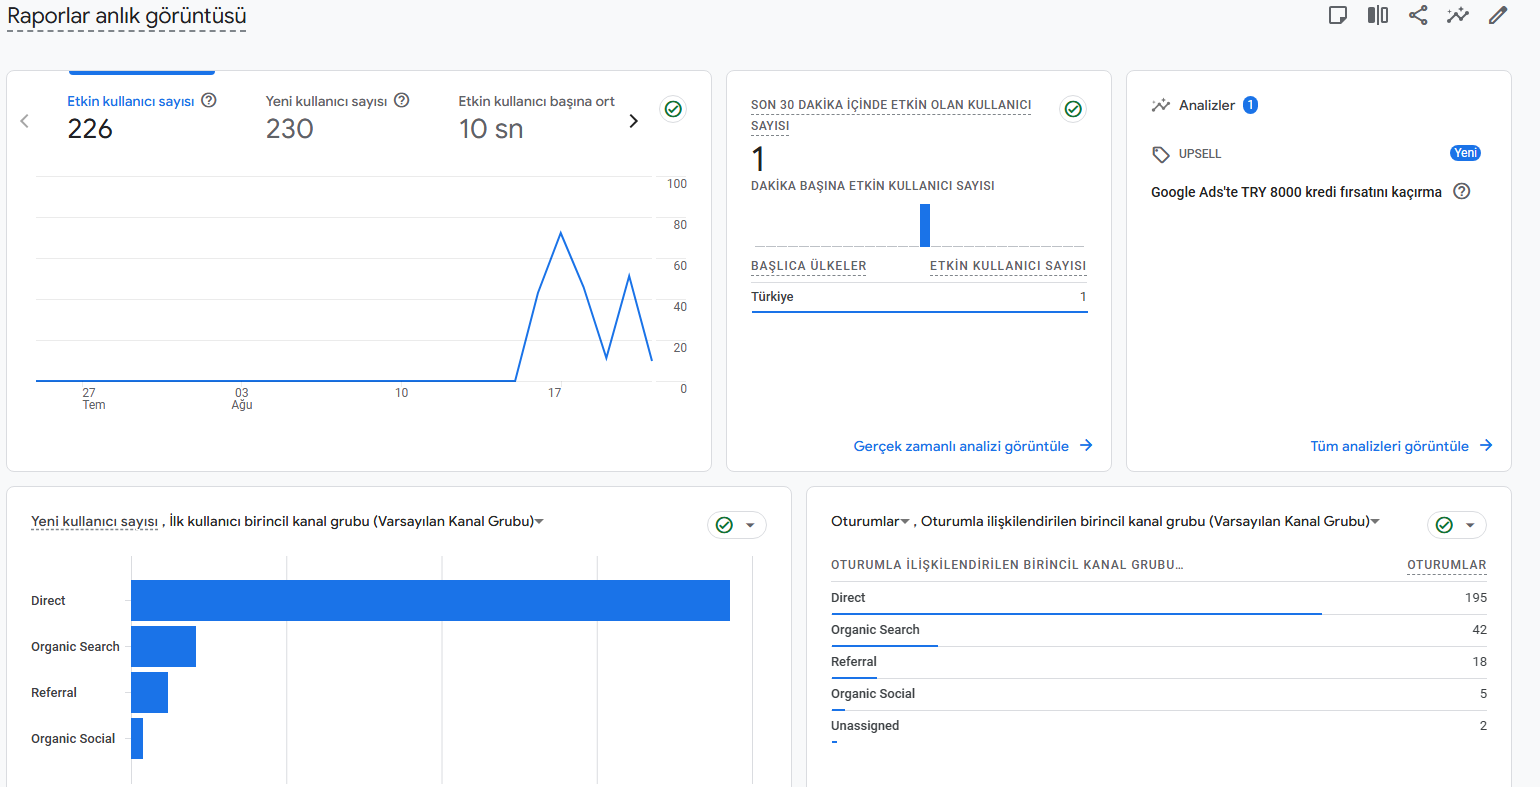Image resolution: width=1540 pixels, height=787 pixels.
Task: Click the Organic Search bar in the chart
Action: tap(163, 646)
